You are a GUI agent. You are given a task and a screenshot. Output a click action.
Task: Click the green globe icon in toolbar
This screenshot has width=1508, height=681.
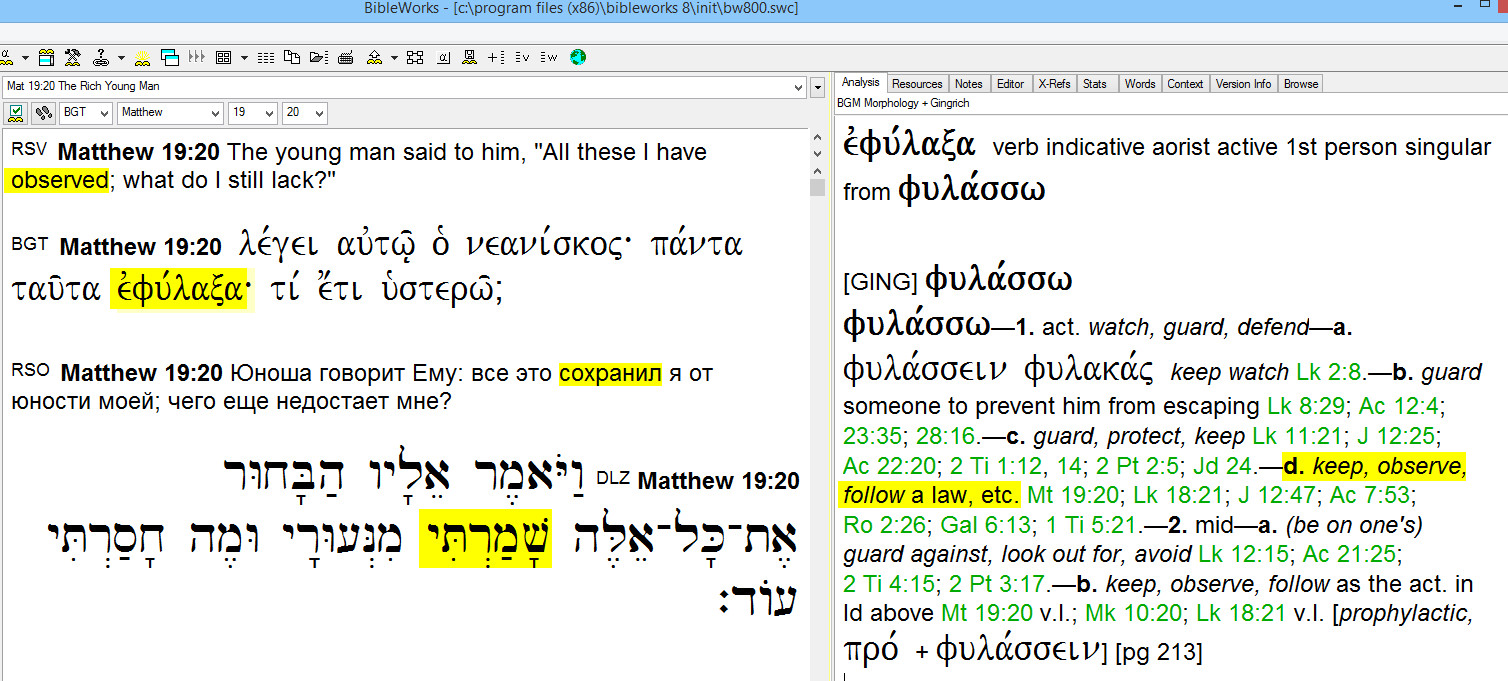click(578, 57)
